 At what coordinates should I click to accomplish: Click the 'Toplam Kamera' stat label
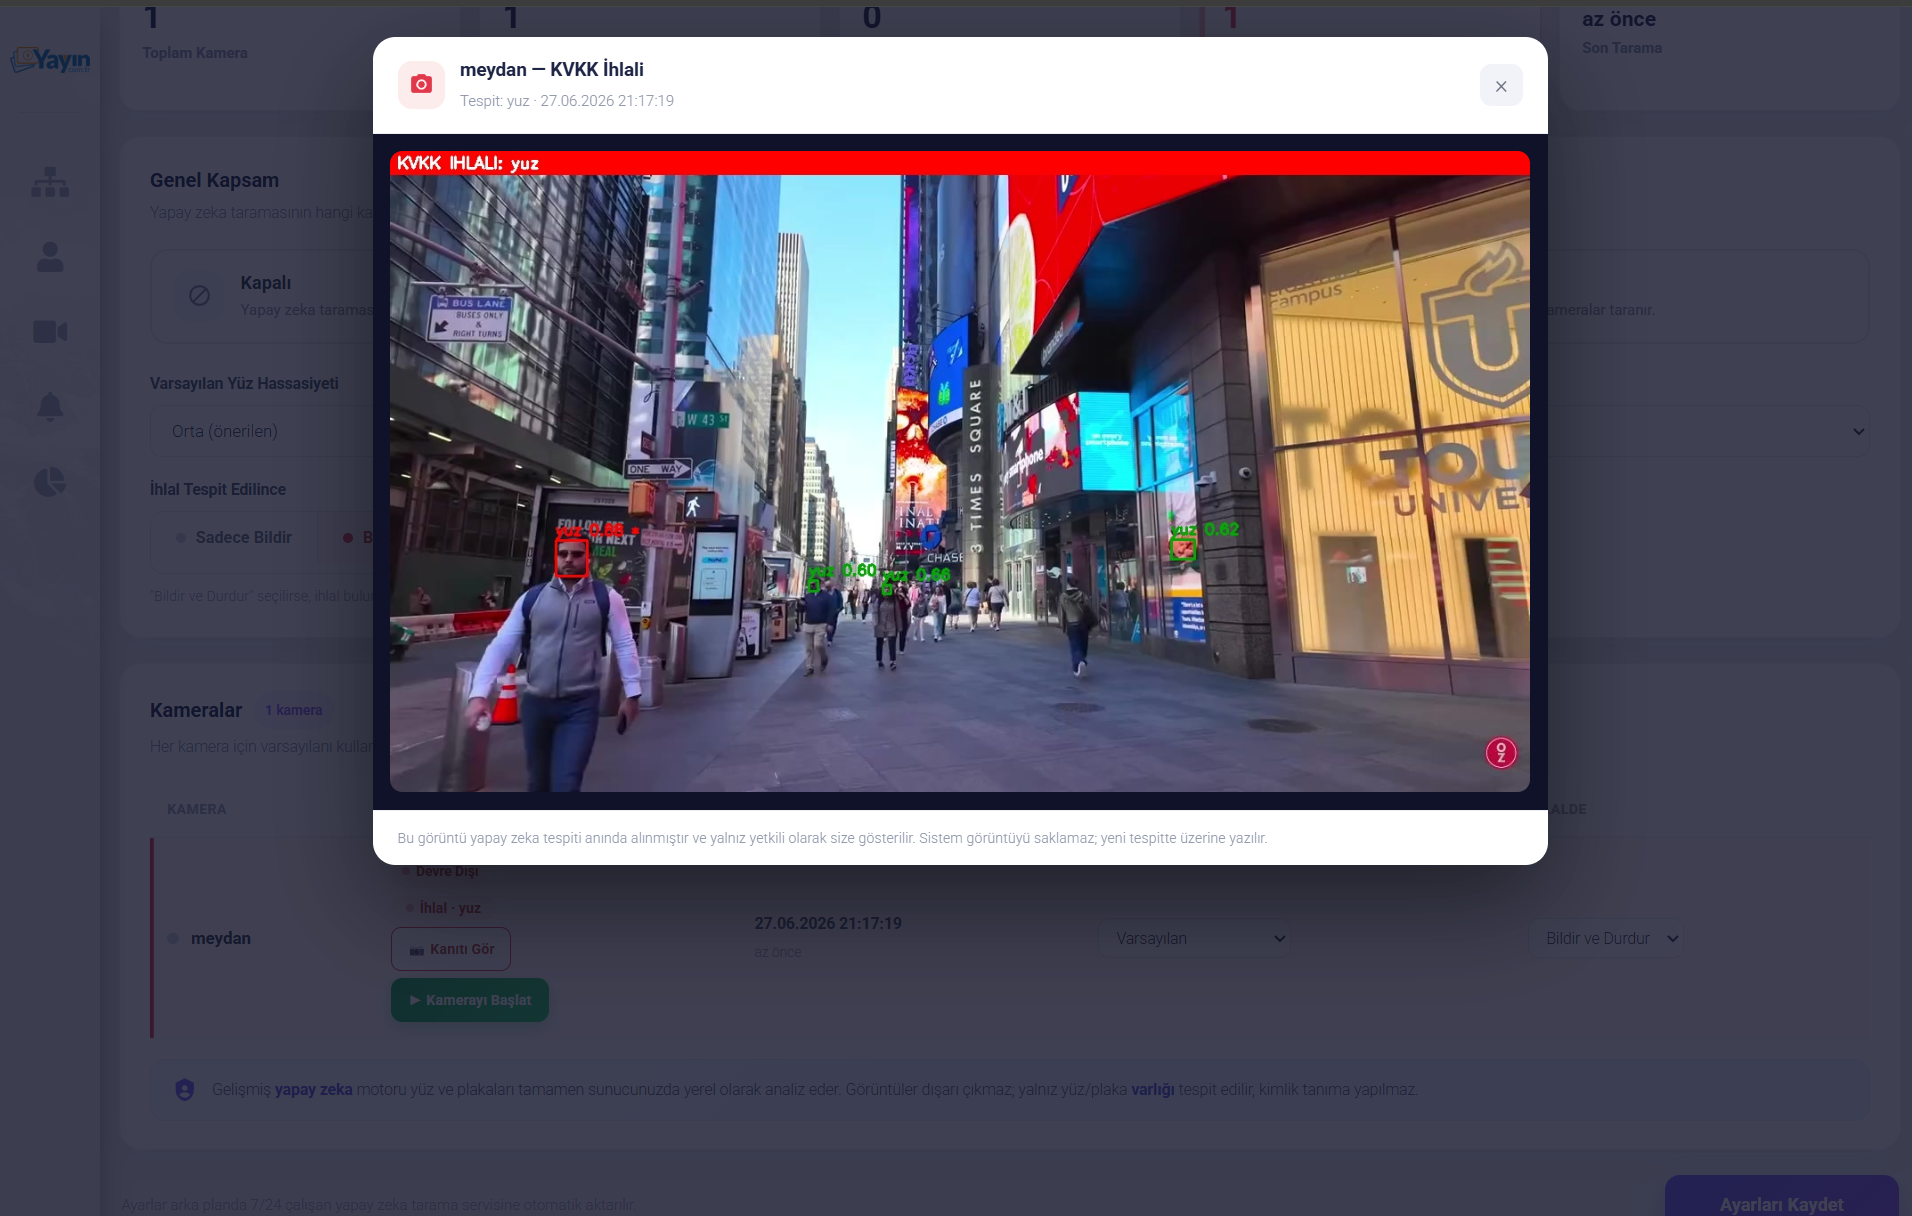[195, 53]
